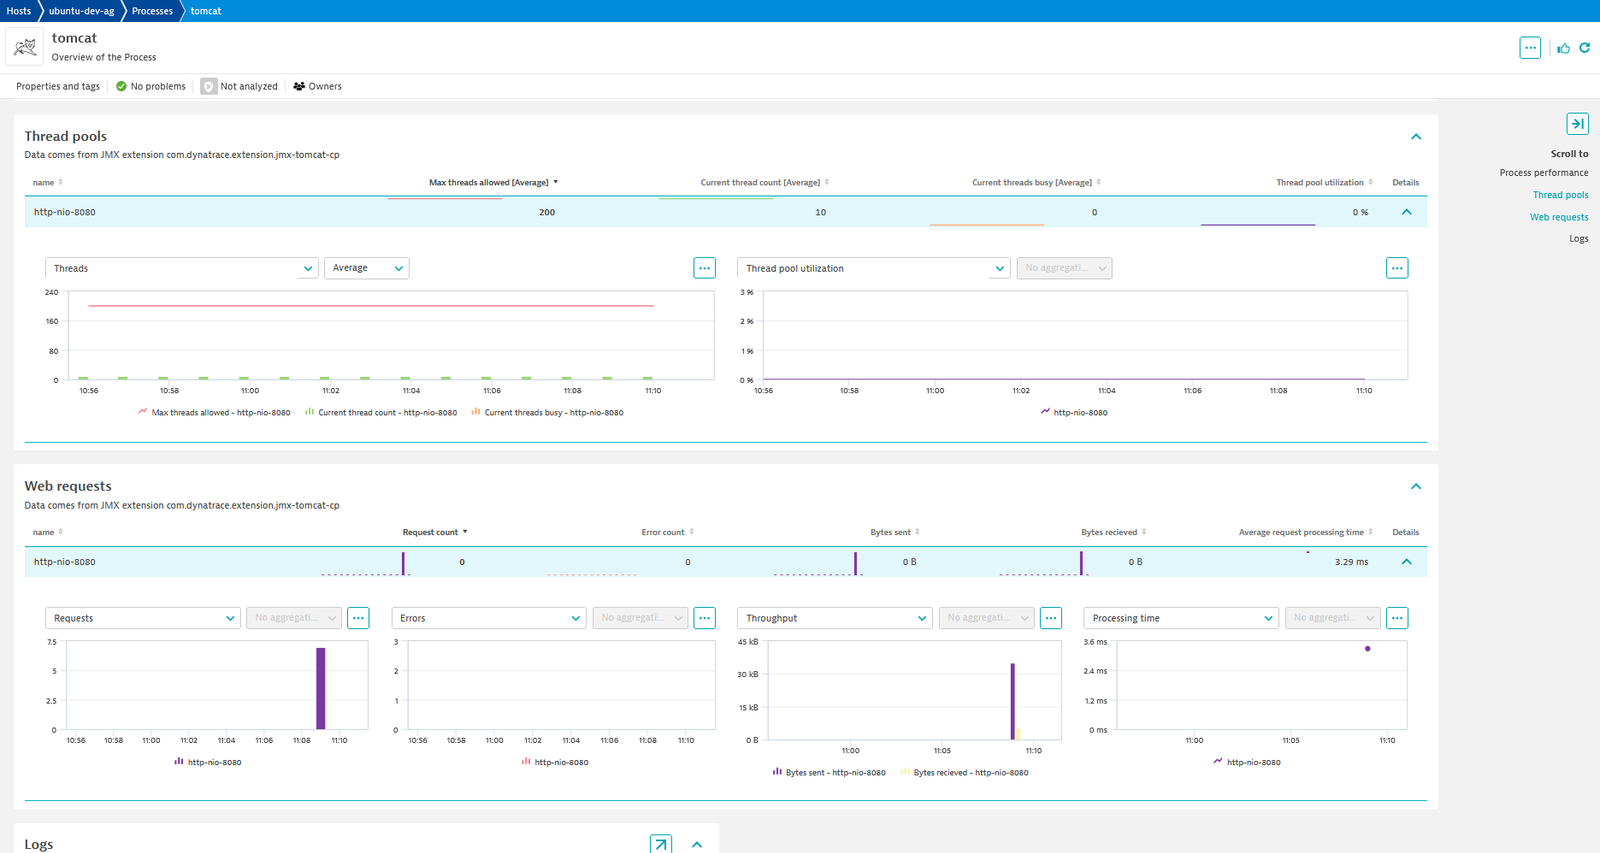Toggle http-nio-8080 legend under Errors chart
The width and height of the screenshot is (1600, 853).
[555, 762]
